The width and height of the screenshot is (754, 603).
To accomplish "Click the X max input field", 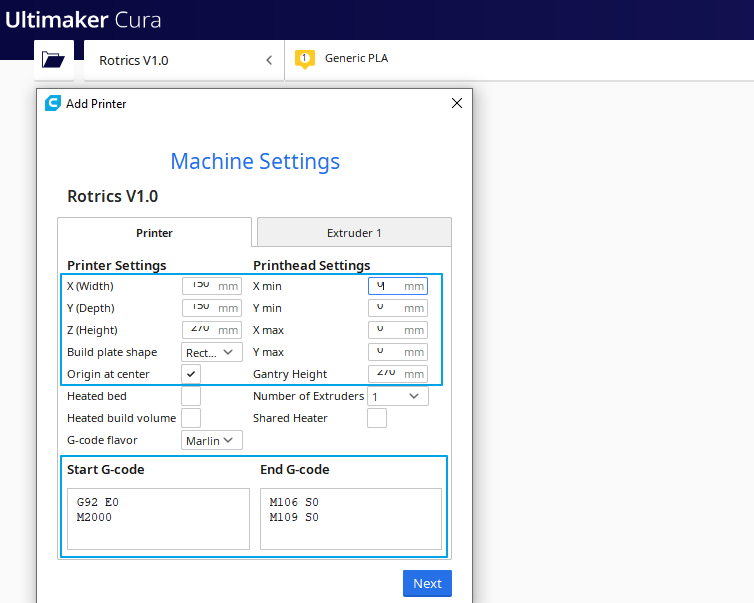I will 398,330.
